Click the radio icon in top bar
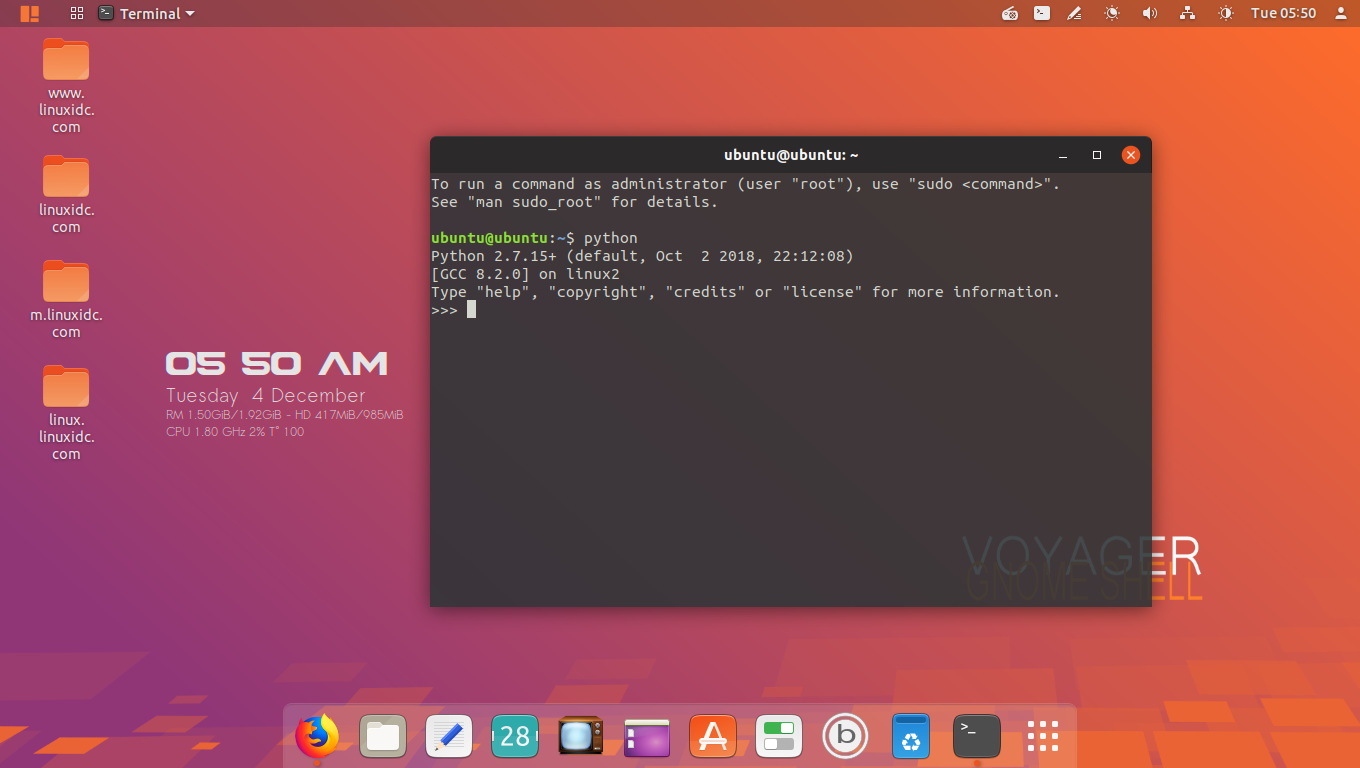This screenshot has height=768, width=1360. pyautogui.click(x=1010, y=14)
